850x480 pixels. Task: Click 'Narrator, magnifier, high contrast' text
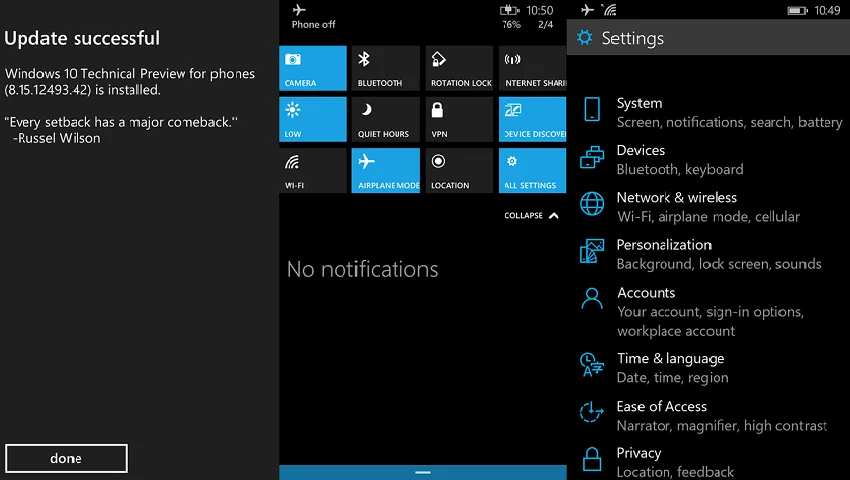point(722,426)
